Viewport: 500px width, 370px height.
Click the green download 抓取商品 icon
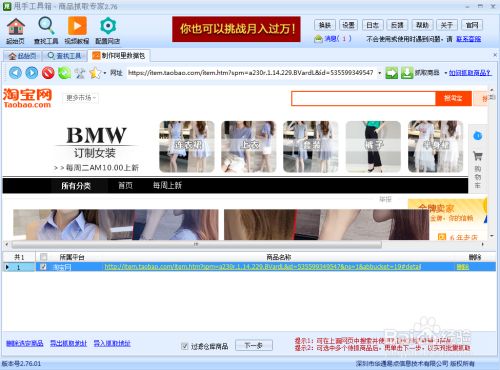[407, 73]
